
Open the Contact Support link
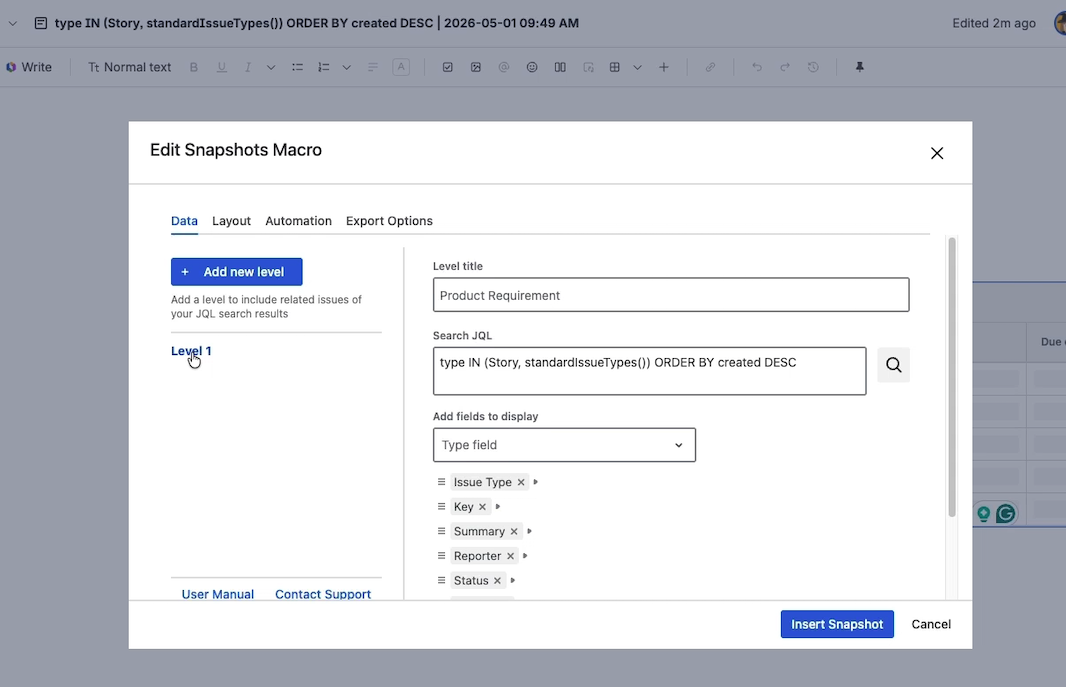tap(323, 595)
